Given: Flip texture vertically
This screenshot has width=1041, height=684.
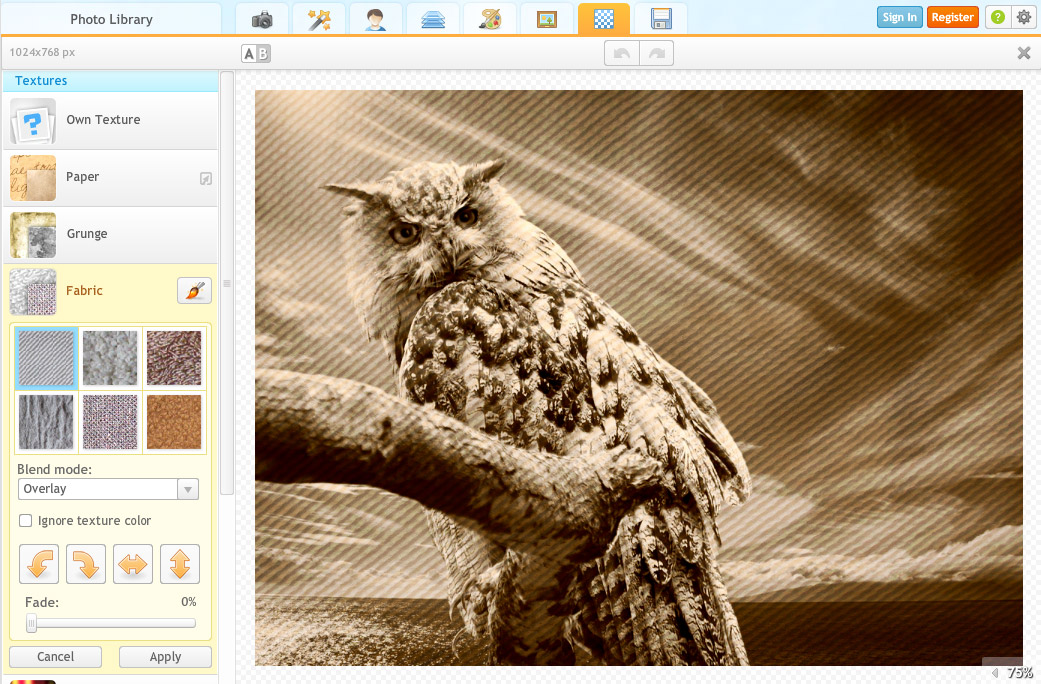Looking at the screenshot, I should [x=180, y=564].
